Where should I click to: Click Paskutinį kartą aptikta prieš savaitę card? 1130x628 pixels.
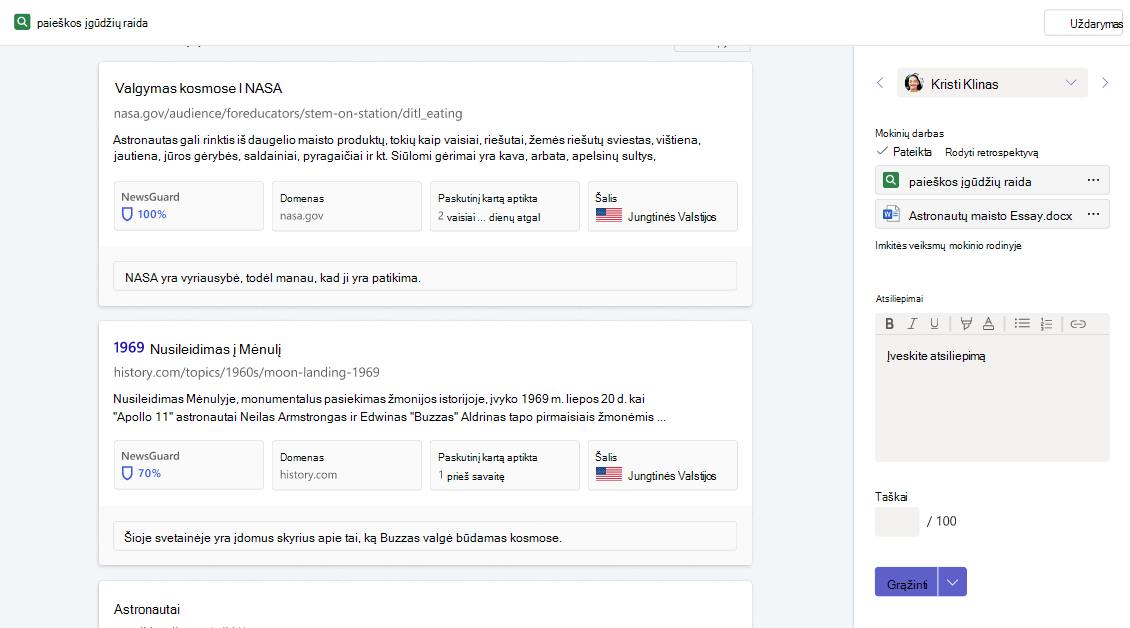tap(504, 465)
